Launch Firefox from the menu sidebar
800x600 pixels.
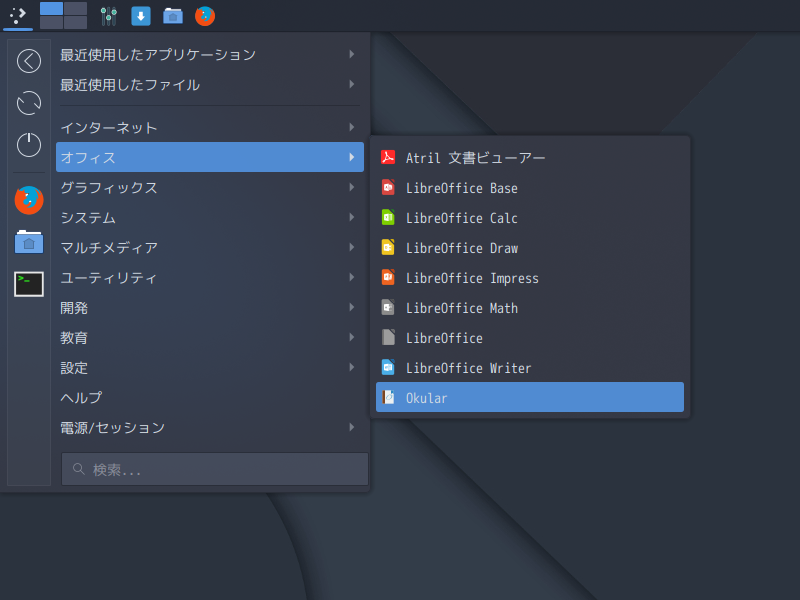tap(29, 200)
